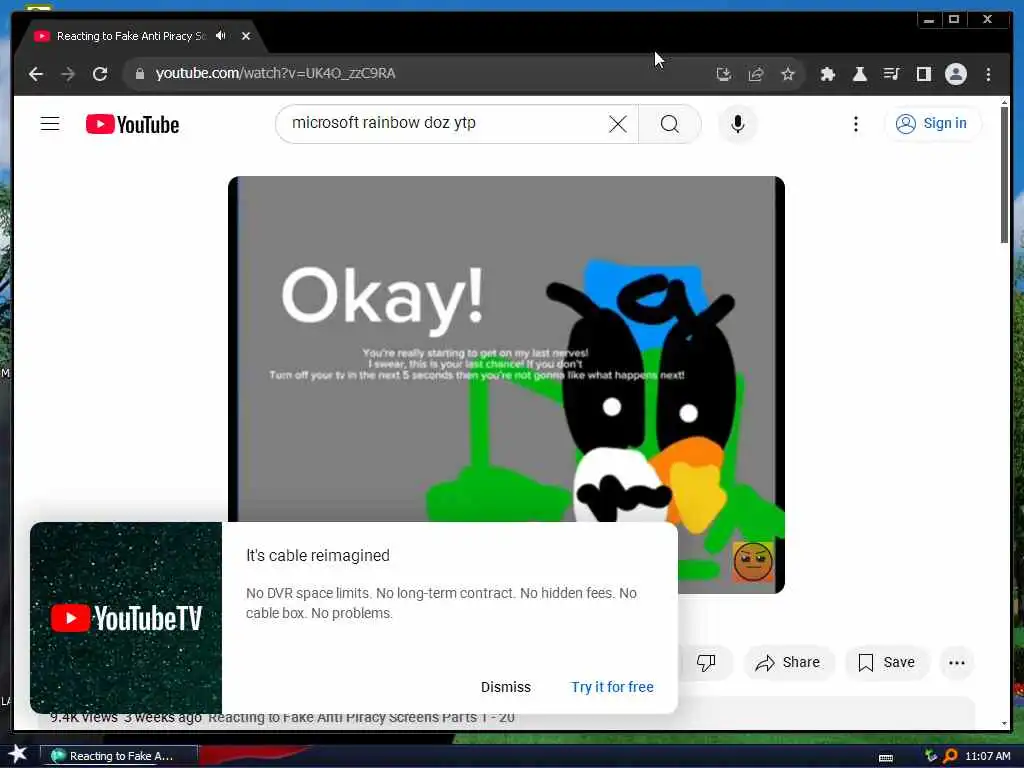
Task: Bookmark this page with the star
Action: point(788,74)
